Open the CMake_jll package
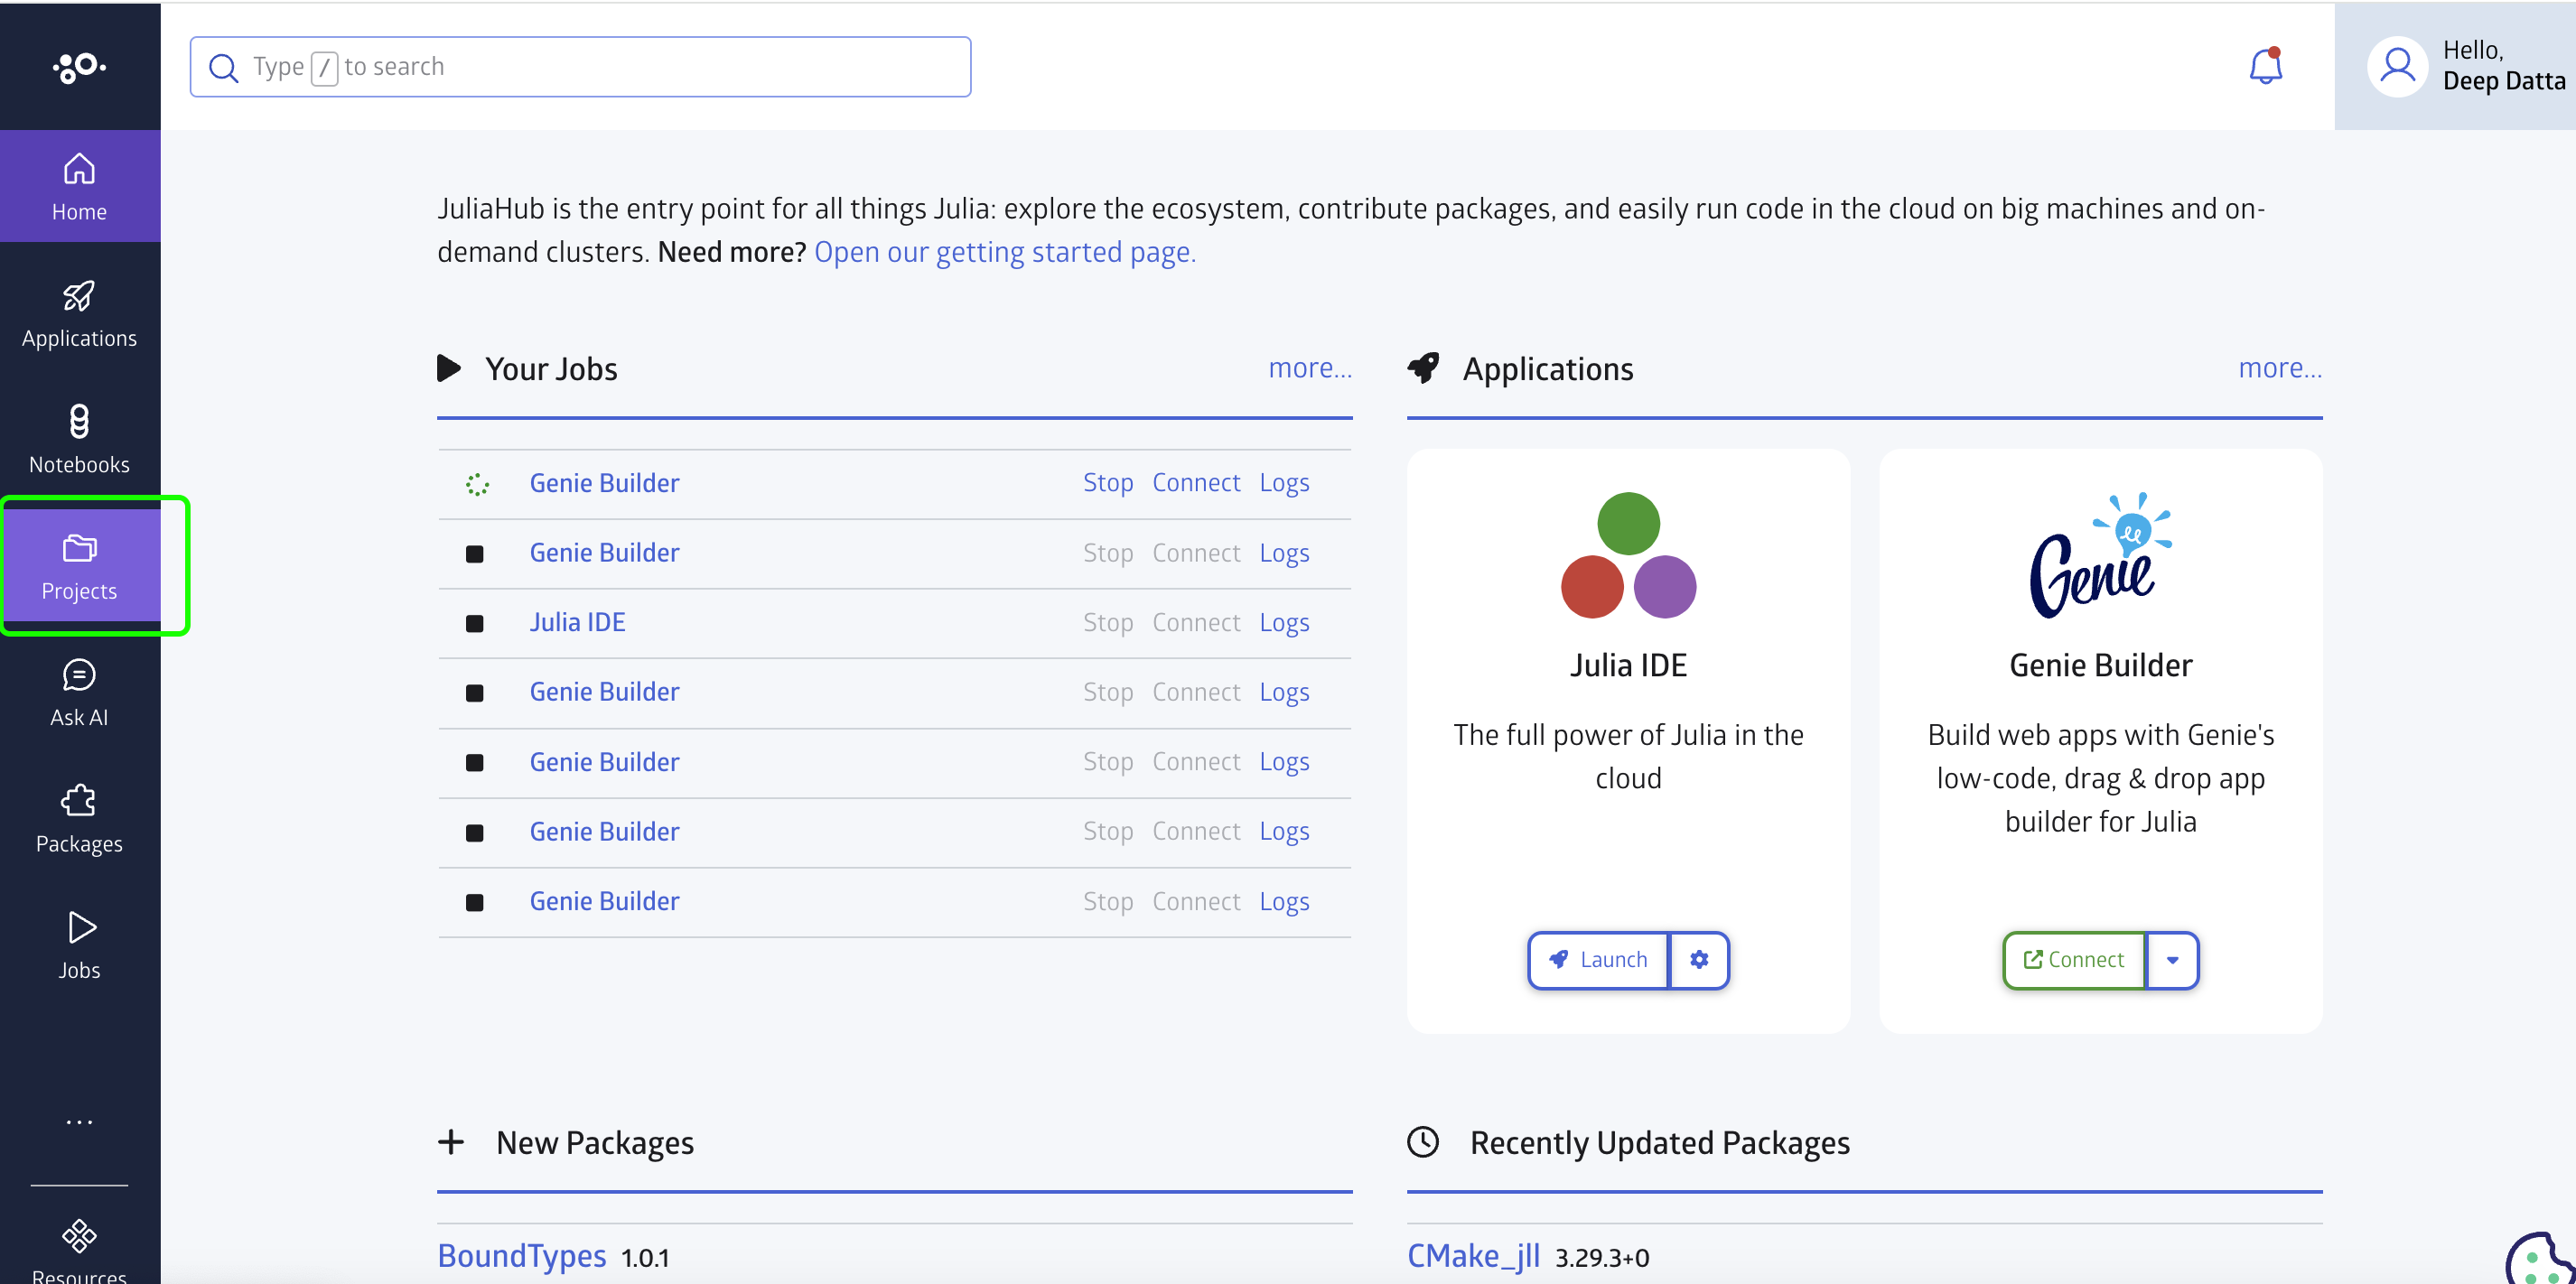 (1473, 1255)
